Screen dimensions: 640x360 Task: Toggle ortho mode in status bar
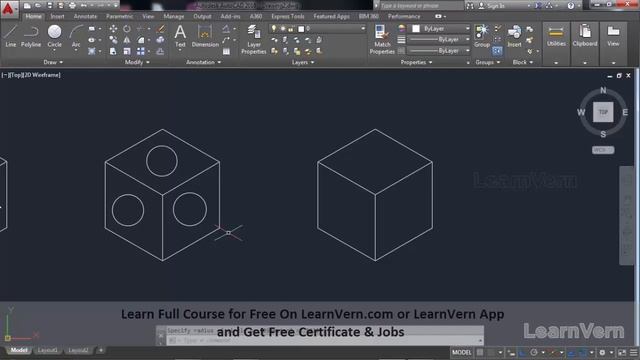tap(522, 352)
